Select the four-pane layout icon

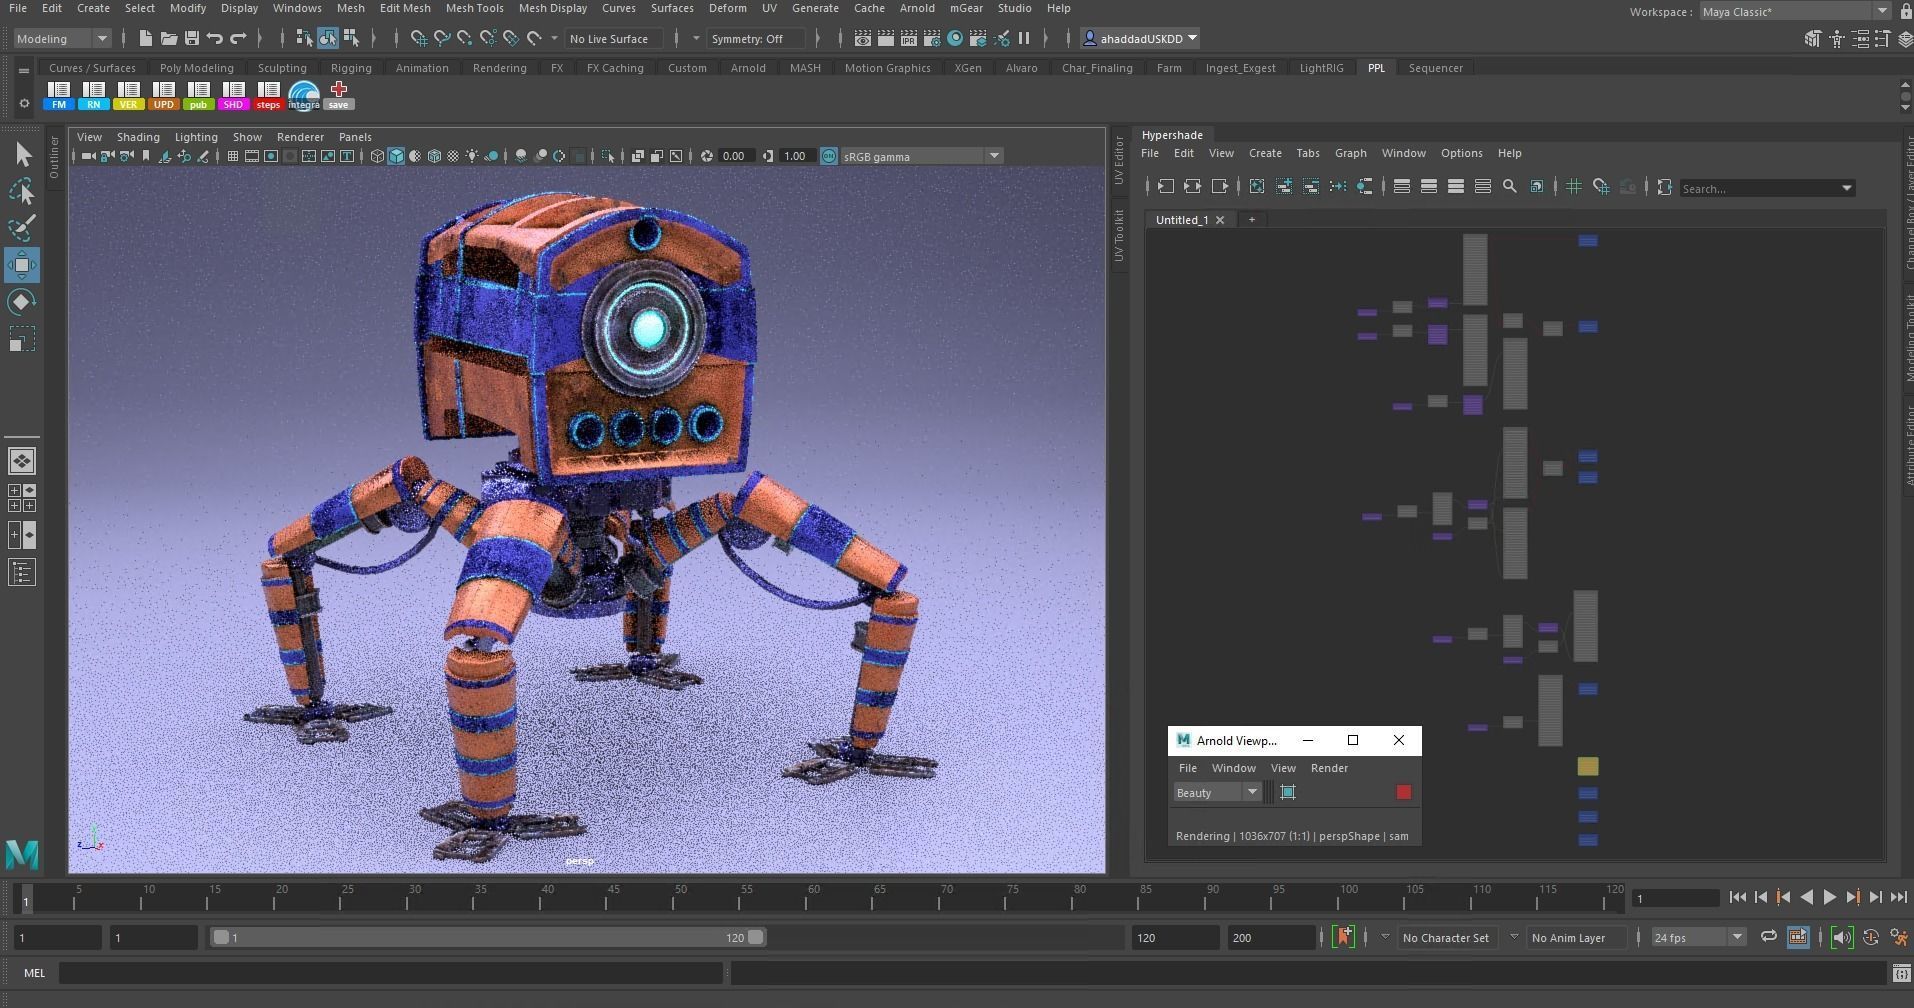[x=22, y=498]
